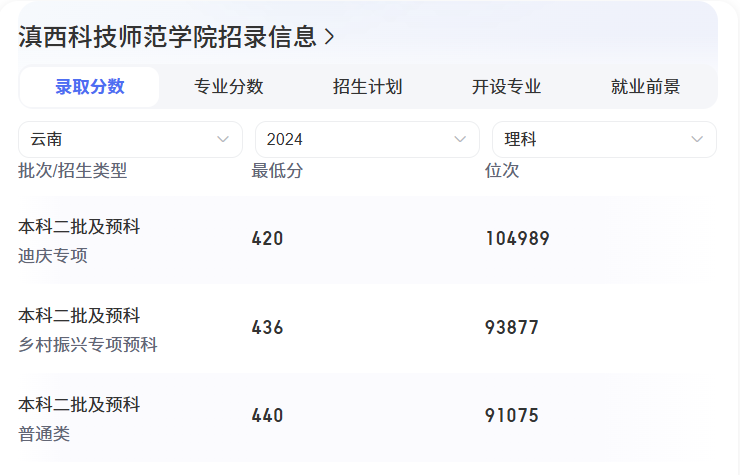Open the 开设专业 tab
This screenshot has width=740, height=475.
[506, 87]
